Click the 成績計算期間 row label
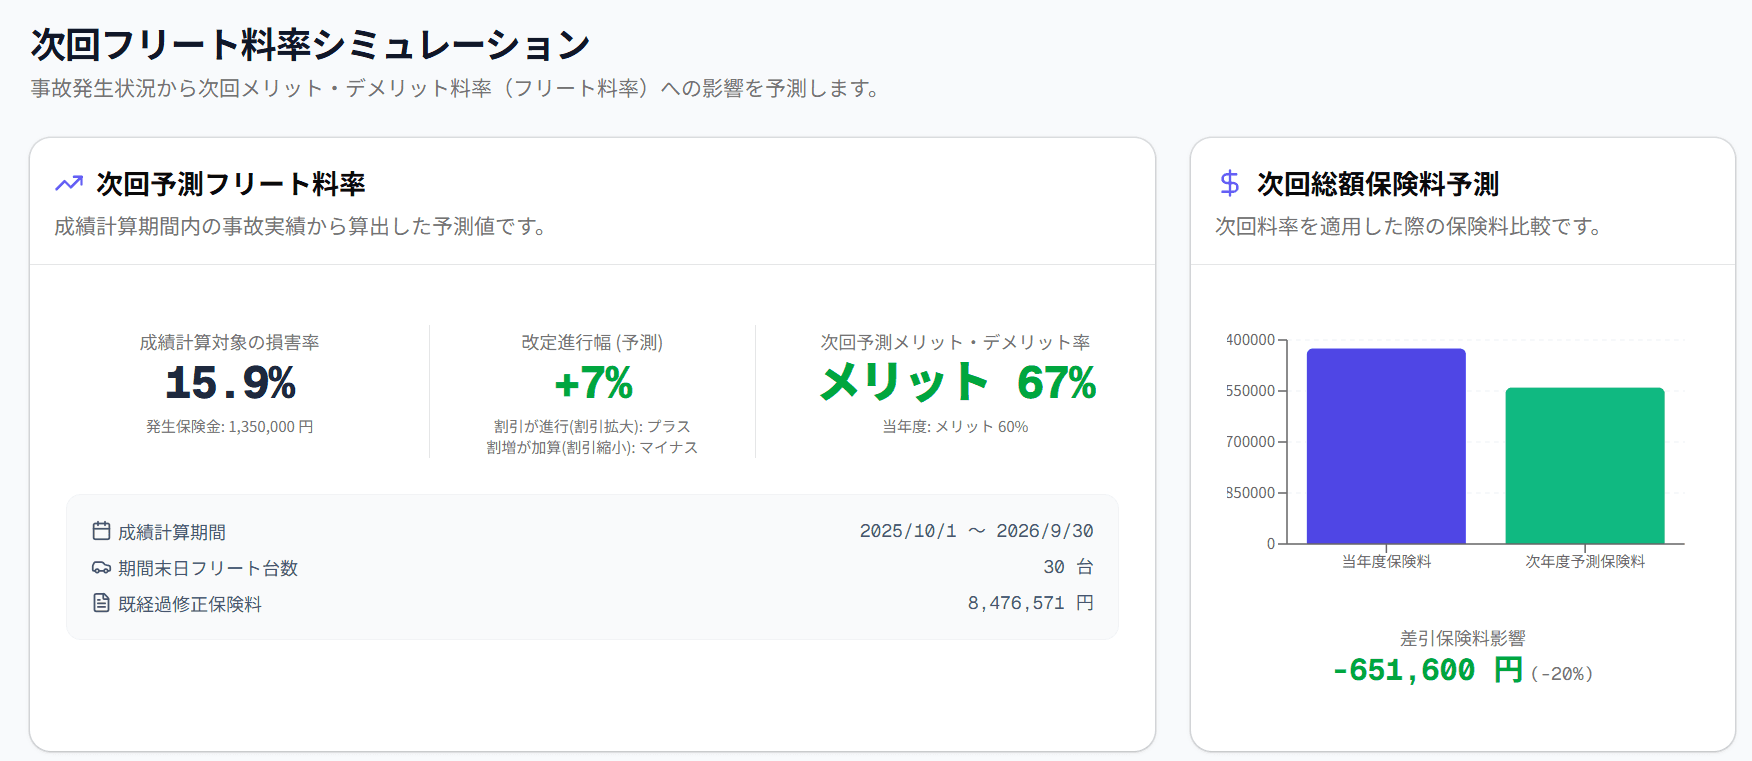The width and height of the screenshot is (1752, 761). tap(172, 532)
